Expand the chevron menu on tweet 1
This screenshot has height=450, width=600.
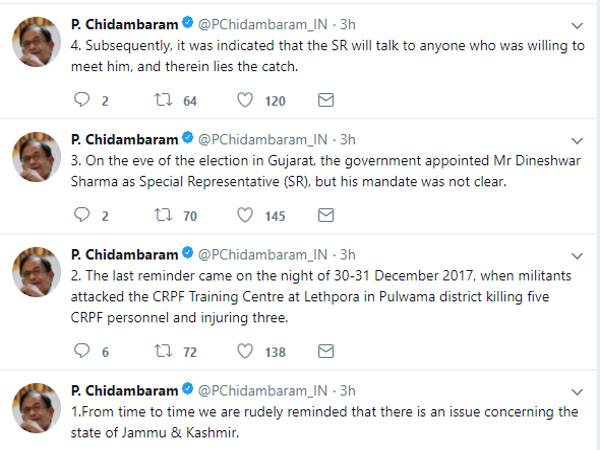576,390
